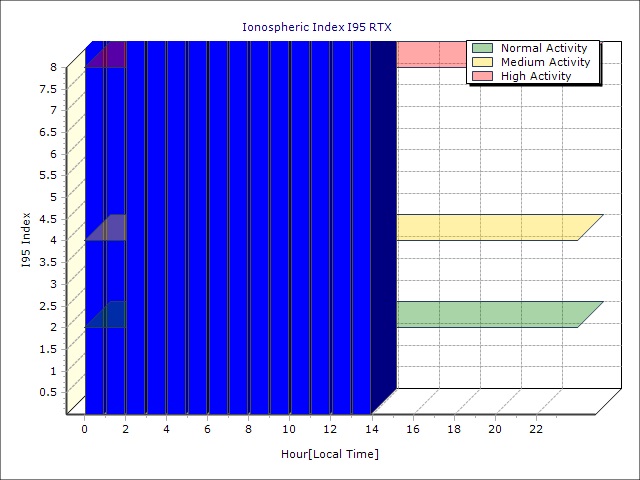Click the pink High Activity band in the chart
Screen dimensions: 640x480
pyautogui.click(x=431, y=54)
